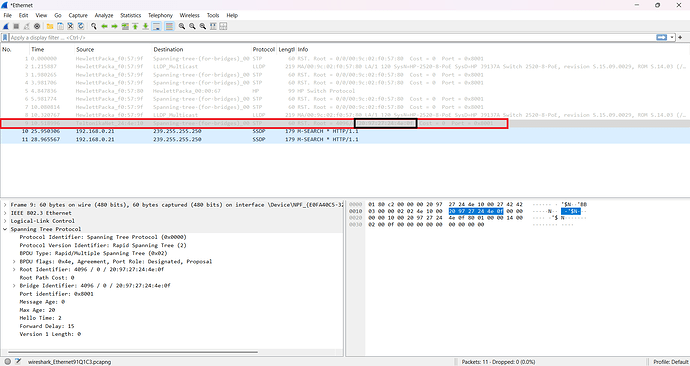The height and width of the screenshot is (366, 690).
Task: Open display filter bookmarks
Action: [x=5, y=38]
